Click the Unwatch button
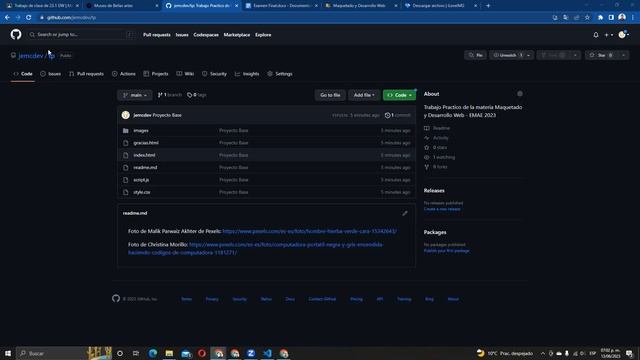The image size is (640, 360). (x=508, y=55)
